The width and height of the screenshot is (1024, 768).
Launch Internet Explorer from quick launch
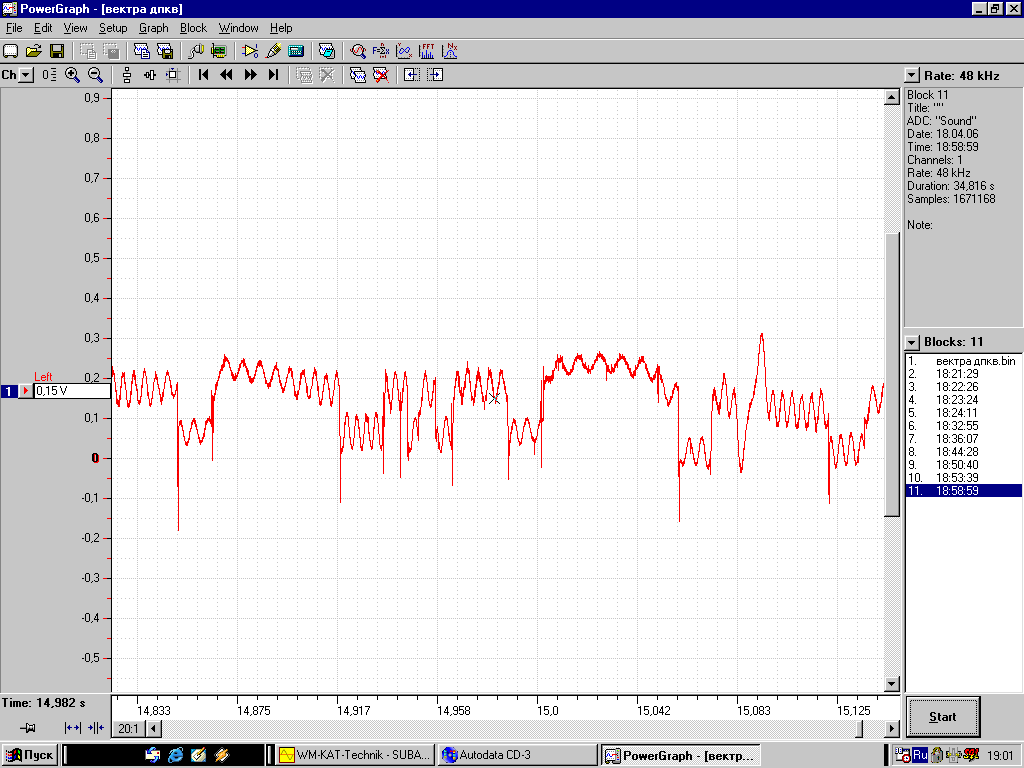coord(175,756)
